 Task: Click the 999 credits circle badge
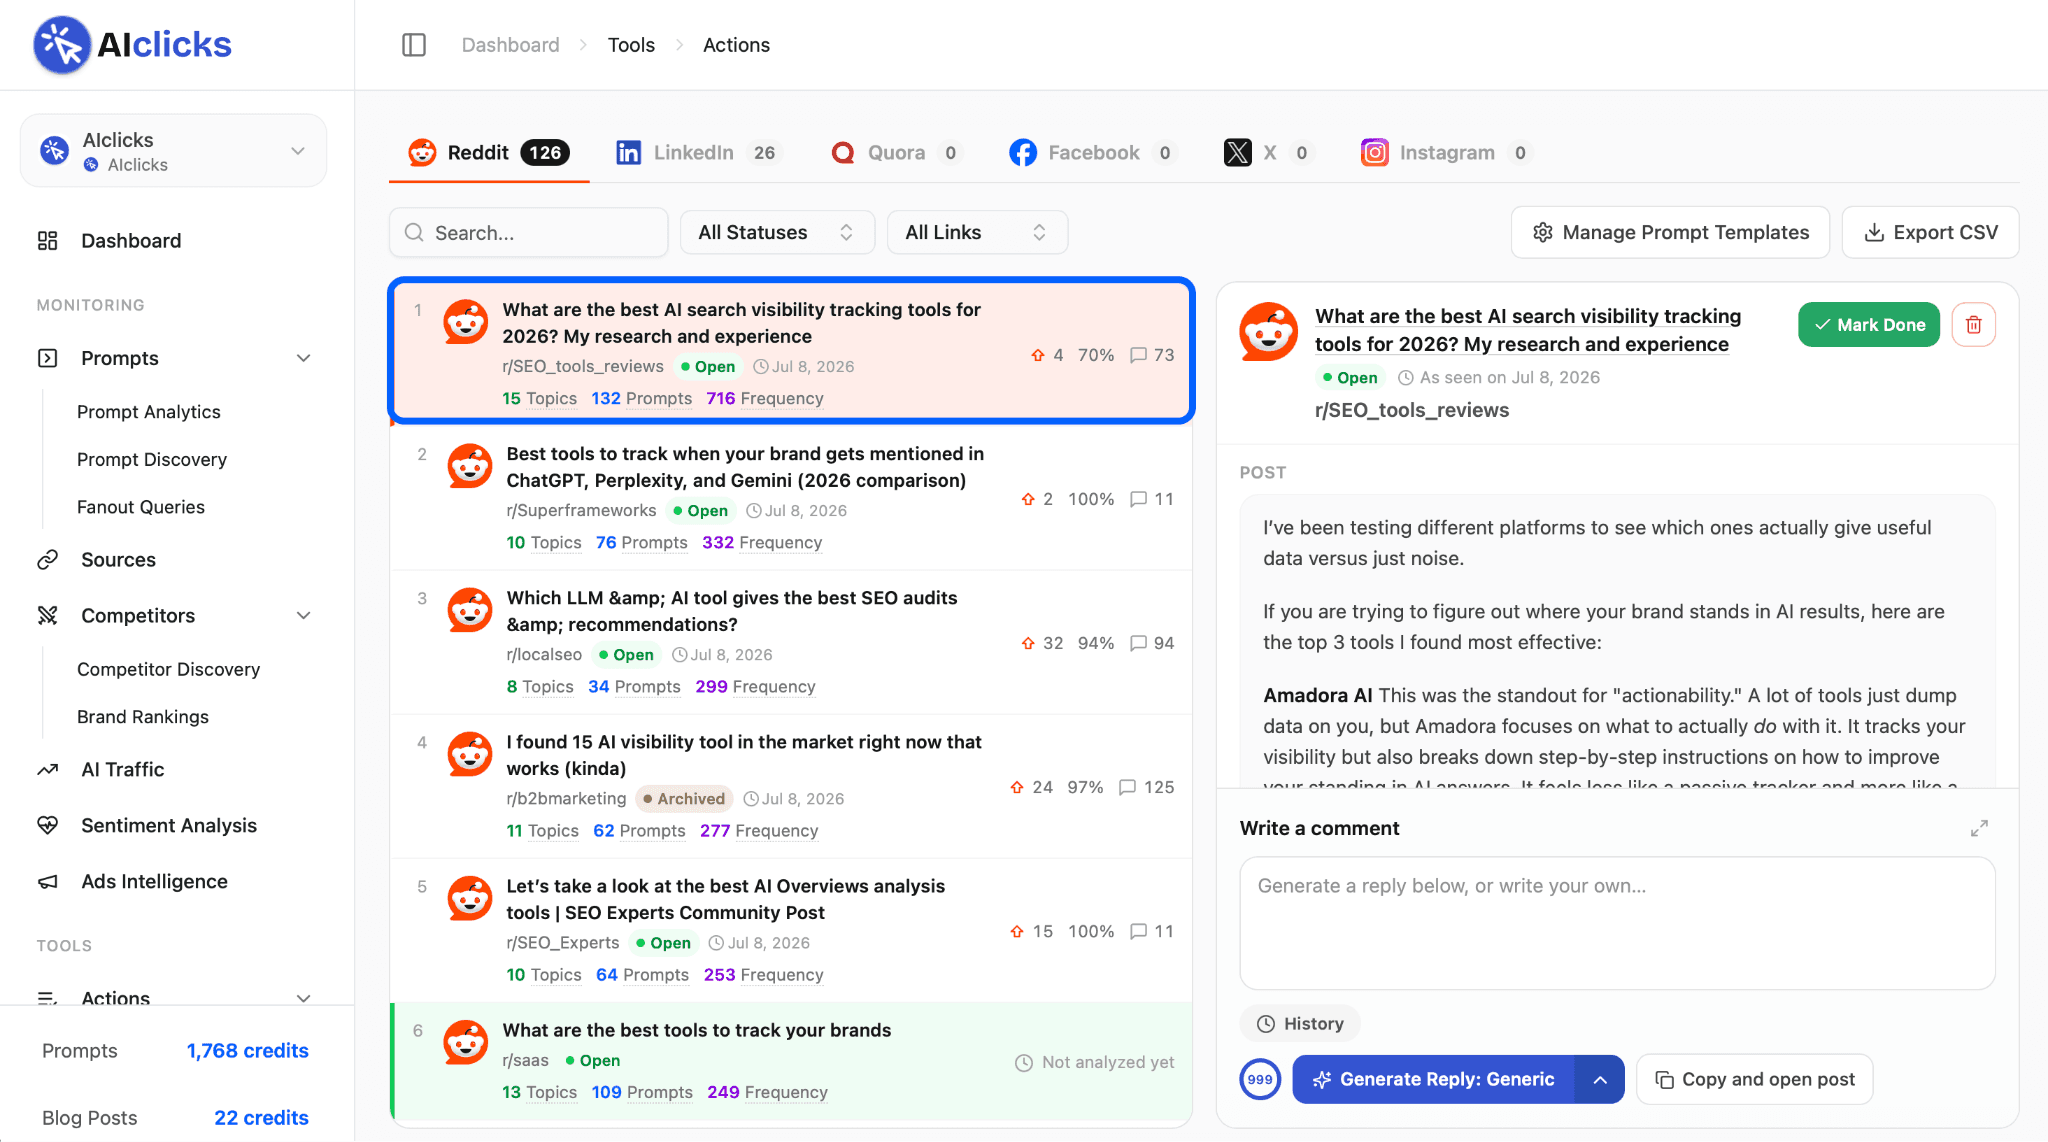coord(1260,1079)
